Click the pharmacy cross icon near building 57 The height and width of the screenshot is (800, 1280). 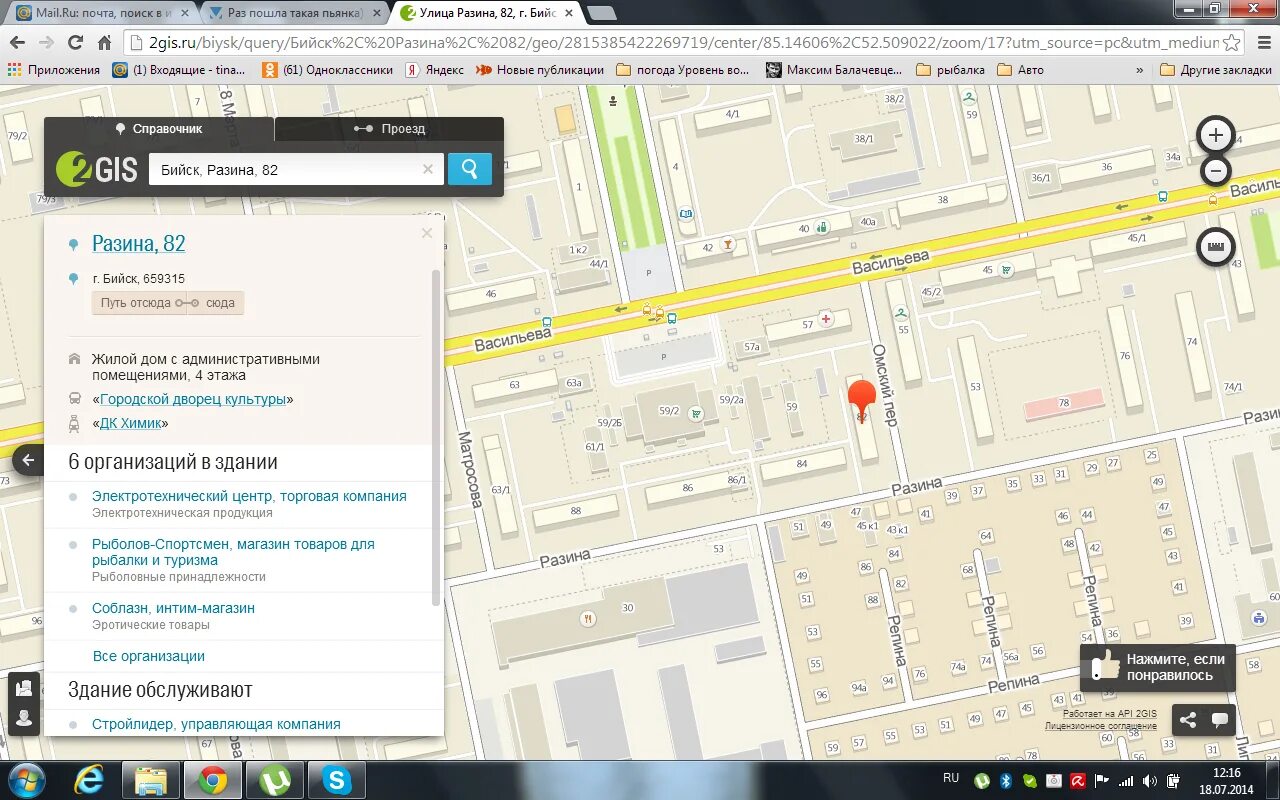click(826, 319)
